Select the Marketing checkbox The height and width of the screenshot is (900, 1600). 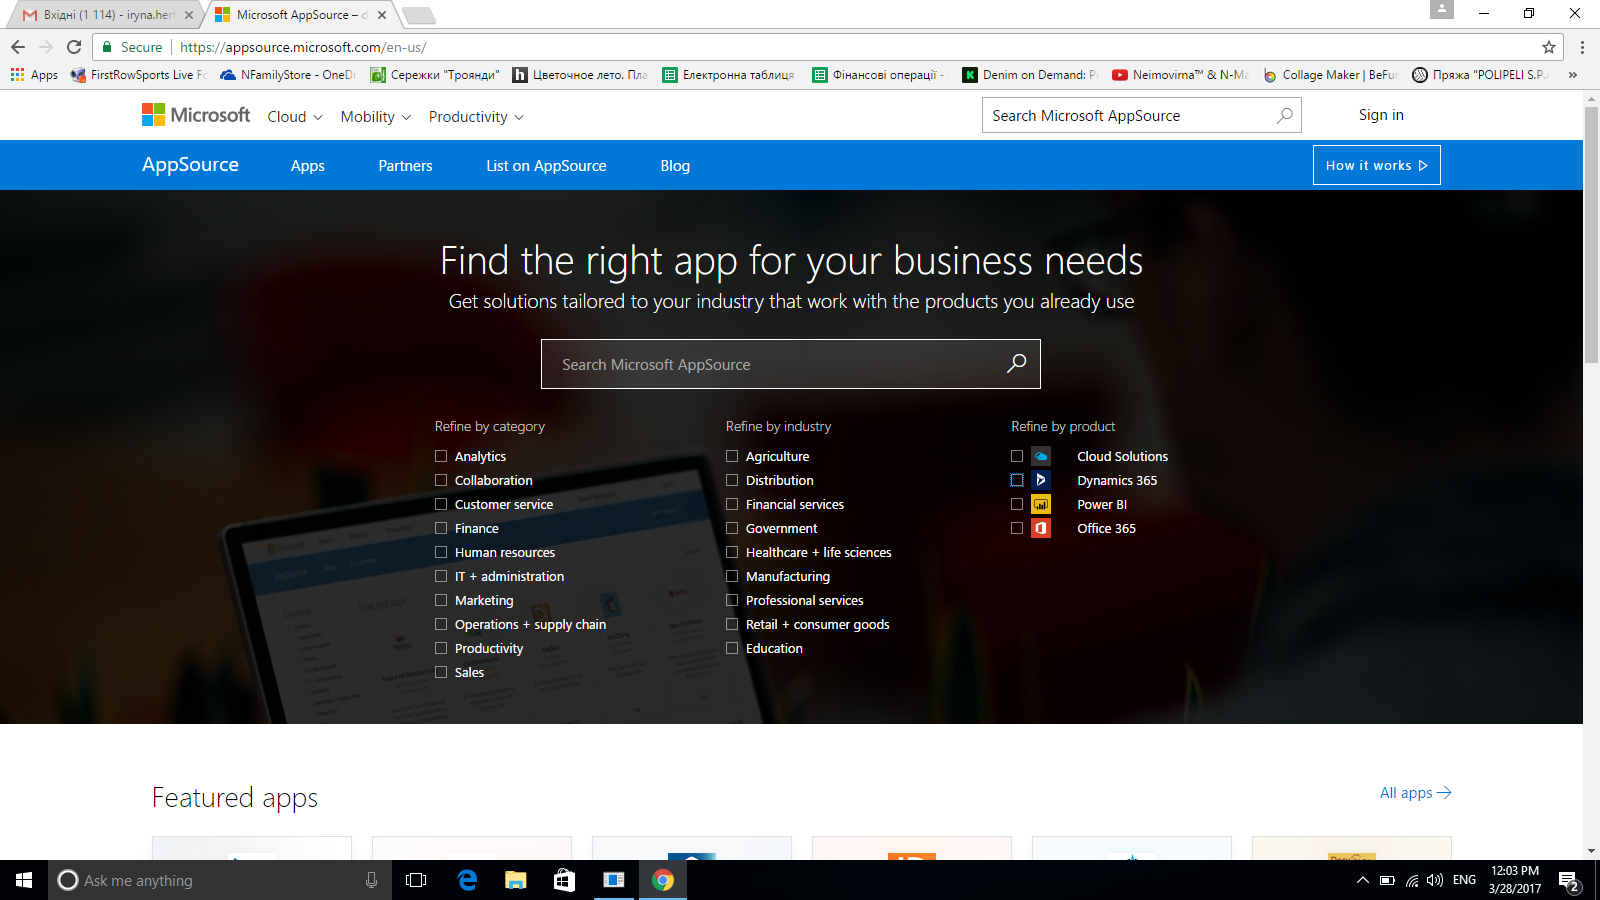[441, 600]
